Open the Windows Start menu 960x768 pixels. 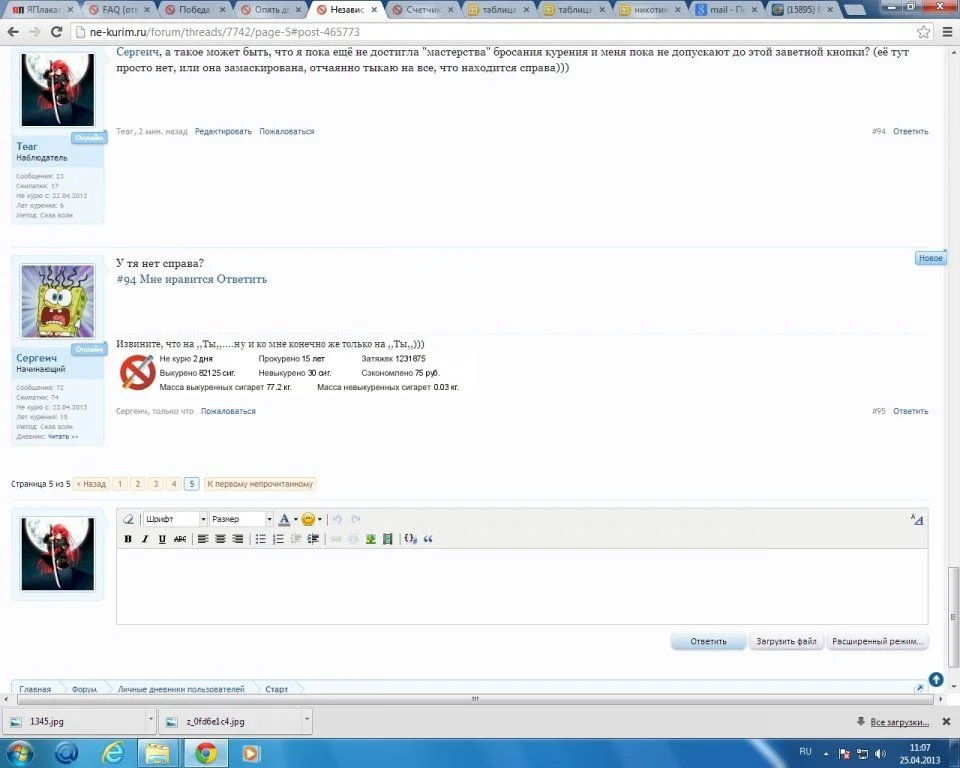coord(20,753)
